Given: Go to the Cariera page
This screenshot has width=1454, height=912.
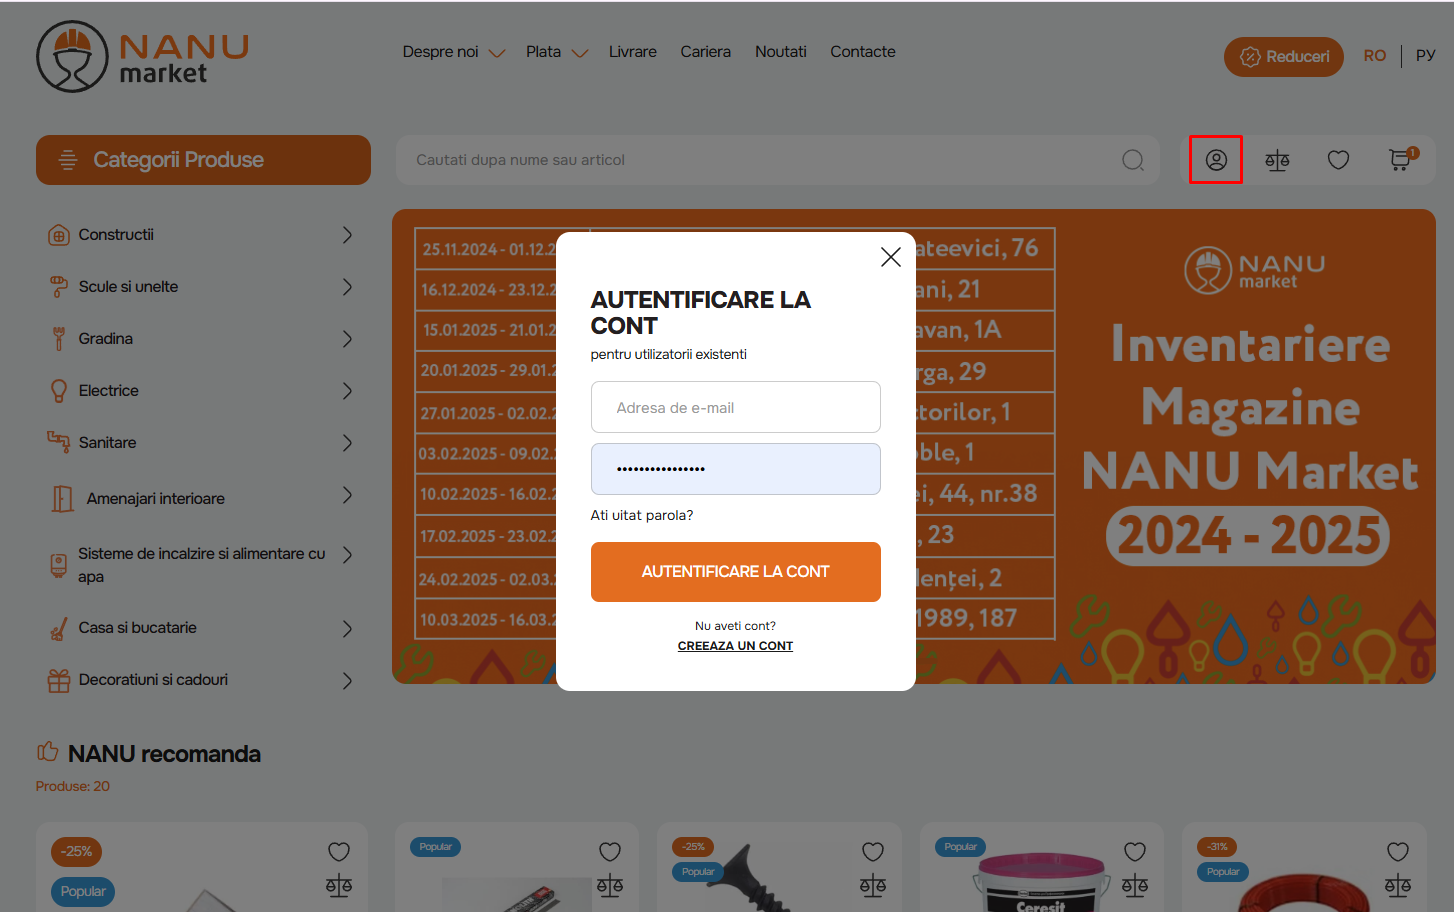Looking at the screenshot, I should [706, 52].
